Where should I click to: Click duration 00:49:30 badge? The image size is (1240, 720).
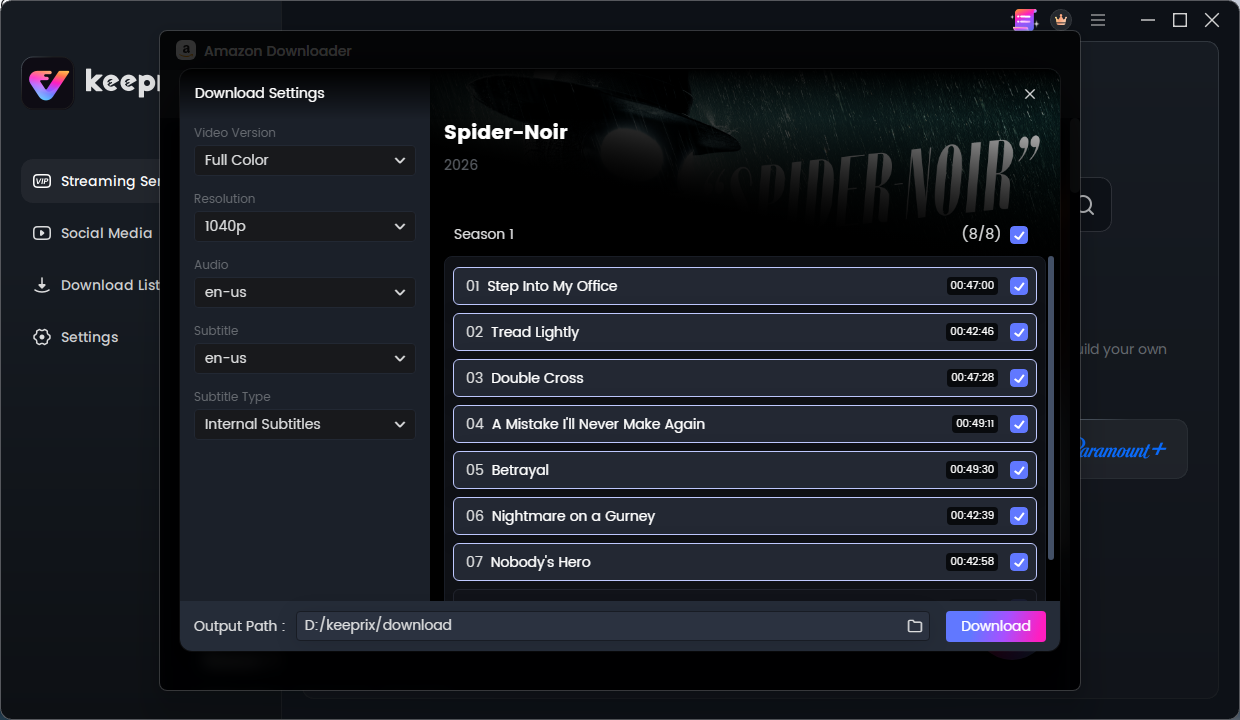972,470
